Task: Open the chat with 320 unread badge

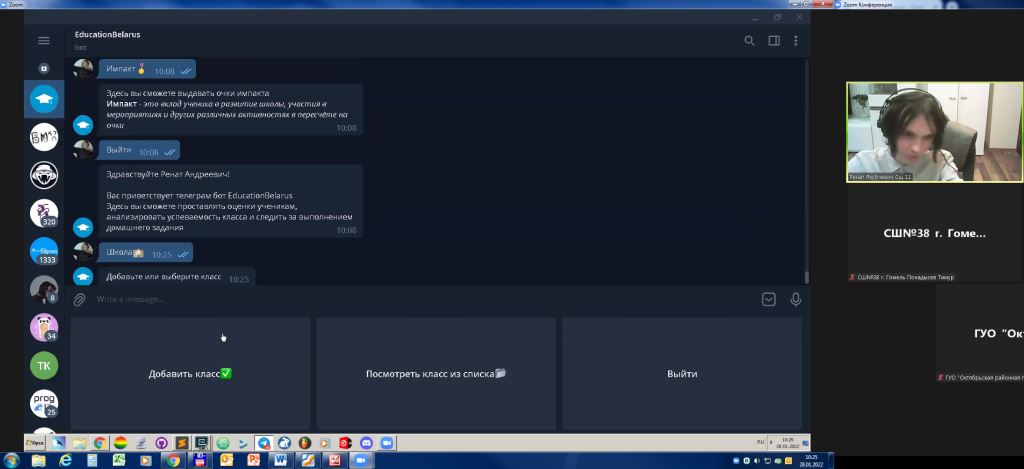Action: 44,212
